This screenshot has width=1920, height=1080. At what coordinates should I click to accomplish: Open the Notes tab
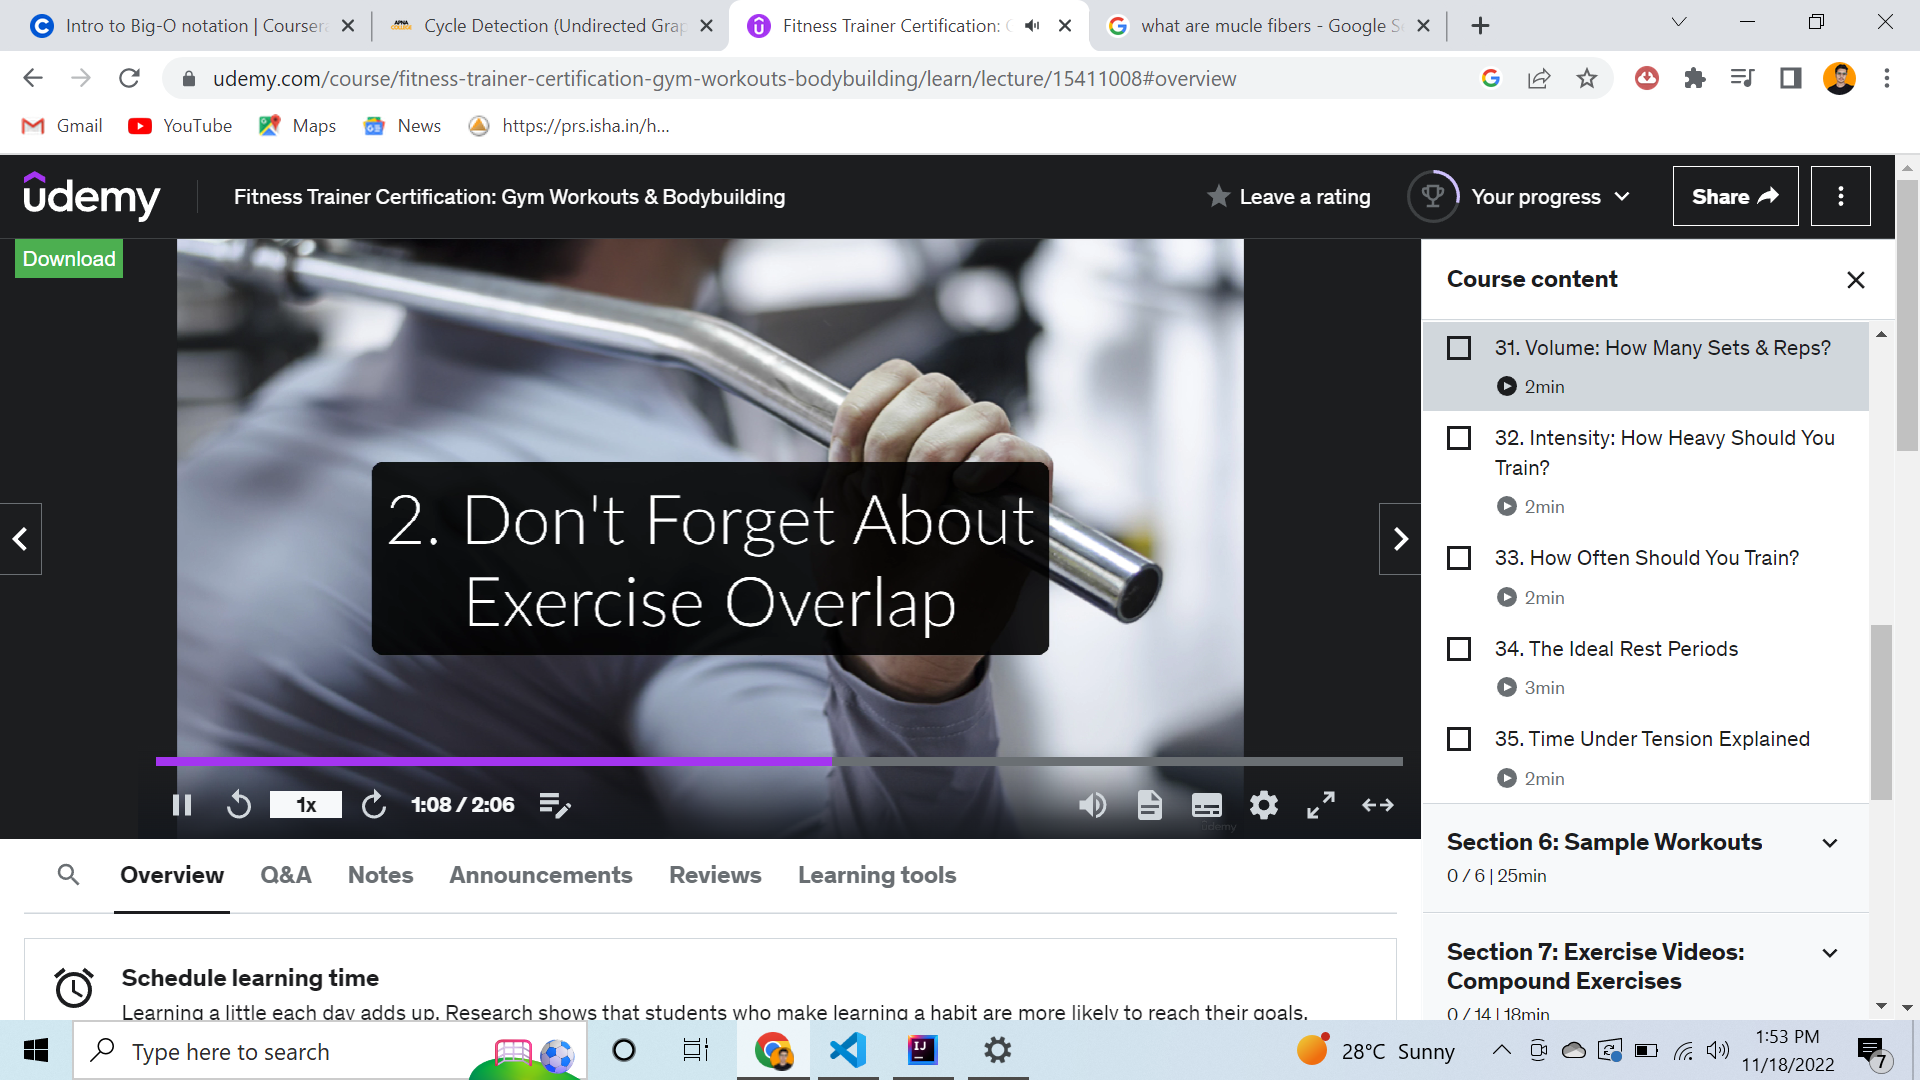point(380,875)
